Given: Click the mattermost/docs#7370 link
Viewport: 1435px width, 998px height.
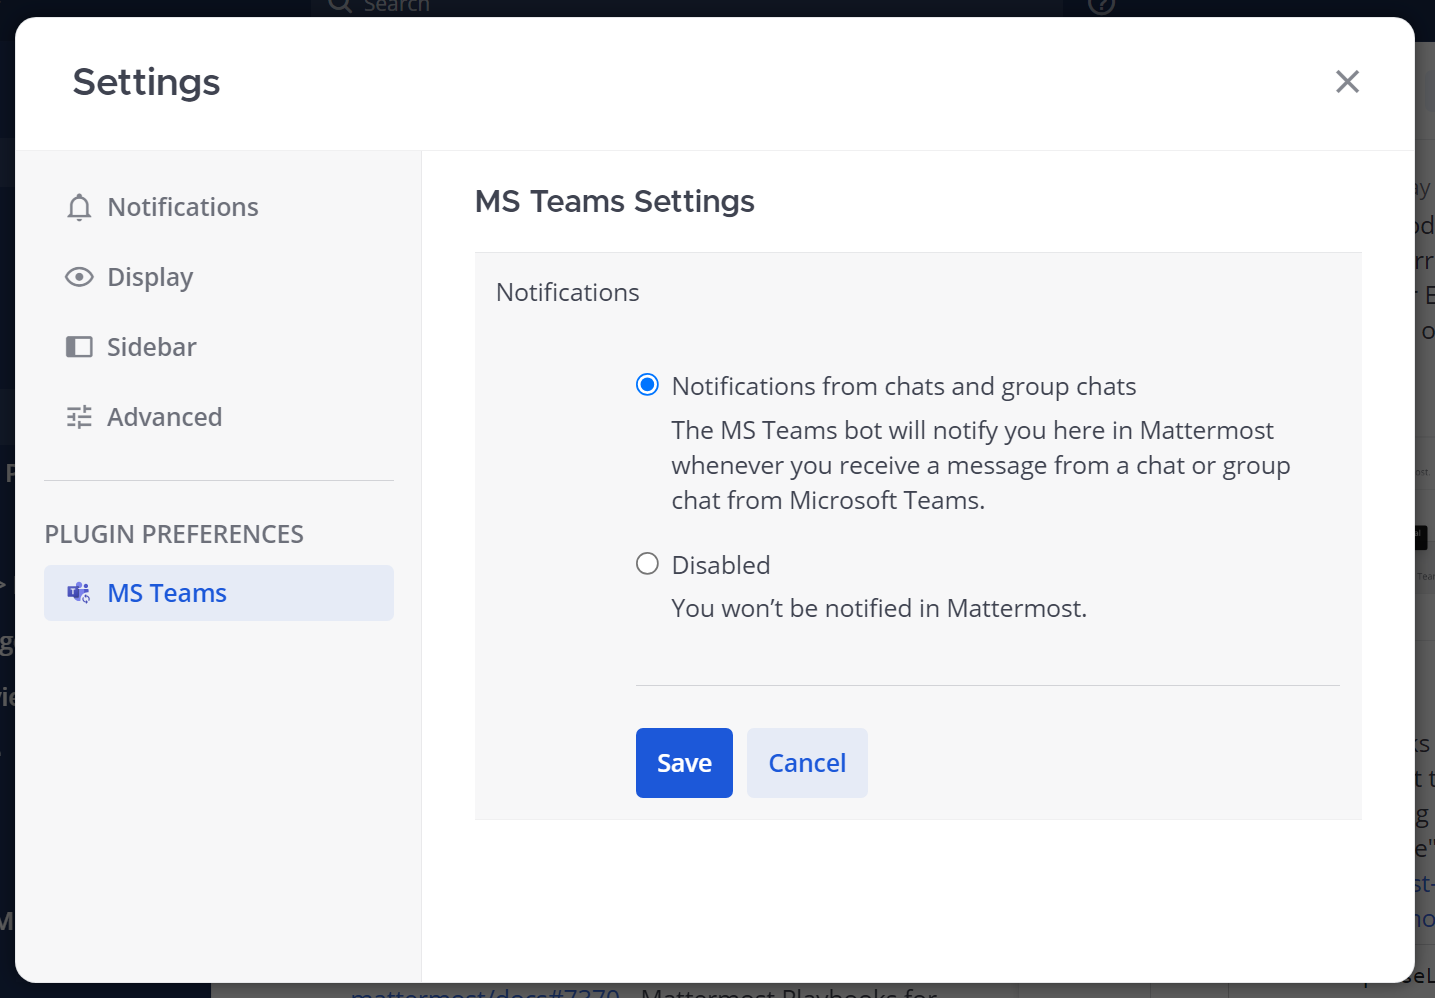Looking at the screenshot, I should pyautogui.click(x=485, y=993).
